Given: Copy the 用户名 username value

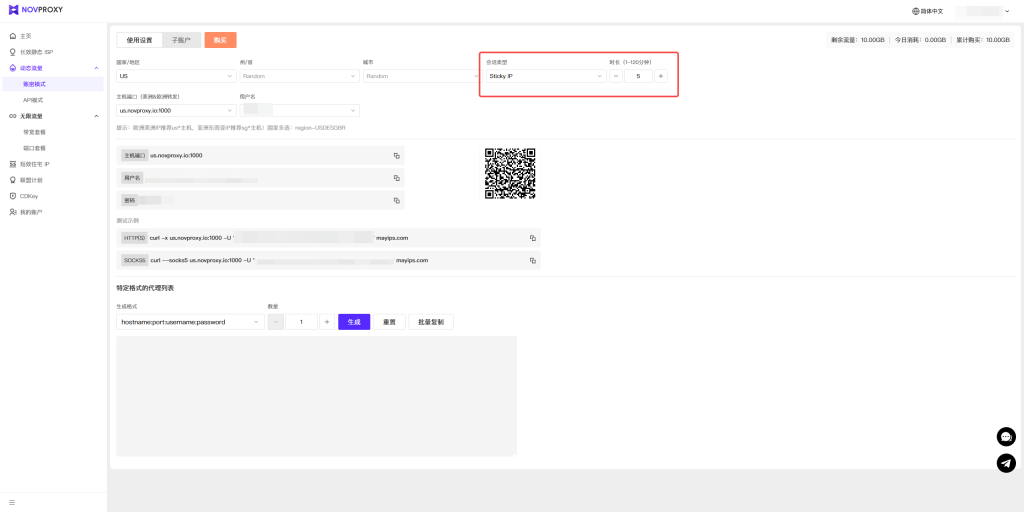Looking at the screenshot, I should (396, 178).
